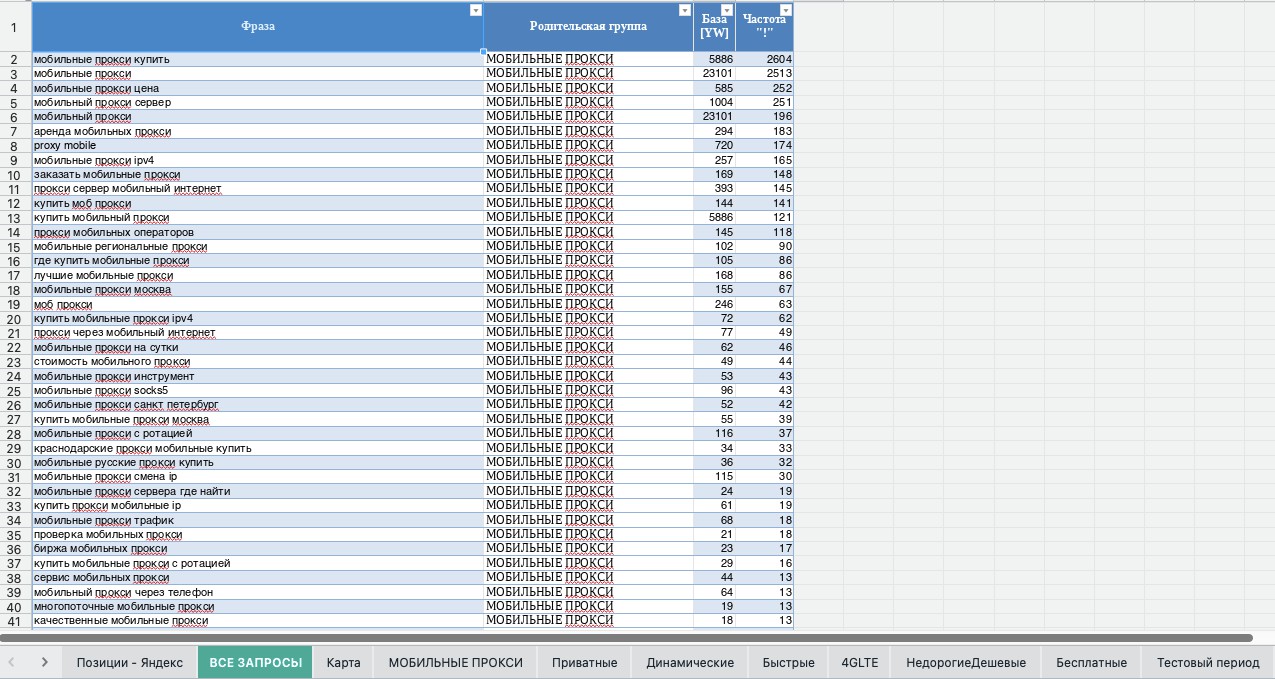Select cell 'моб прокси'
The image size is (1275, 679).
258,304
